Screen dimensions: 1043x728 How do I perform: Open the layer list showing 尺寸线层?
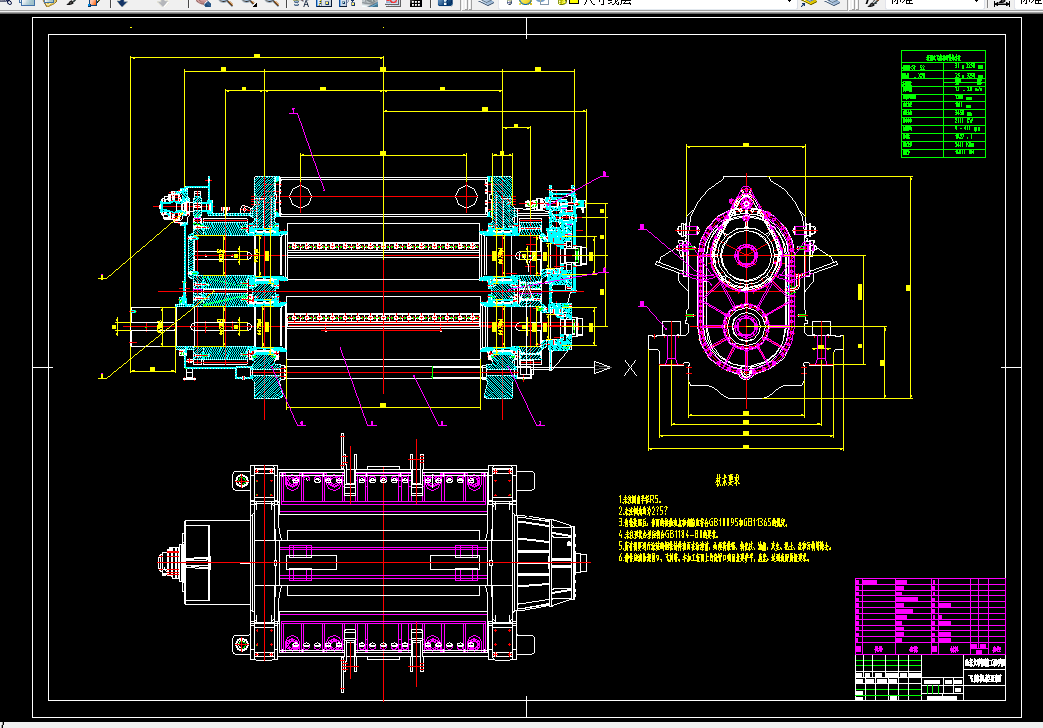[649, 2]
